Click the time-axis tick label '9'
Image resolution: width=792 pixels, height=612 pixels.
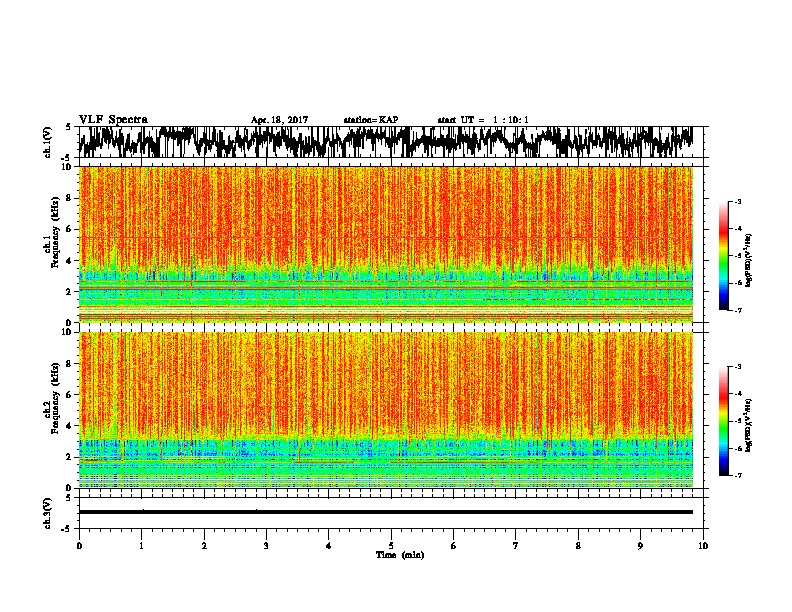point(640,546)
